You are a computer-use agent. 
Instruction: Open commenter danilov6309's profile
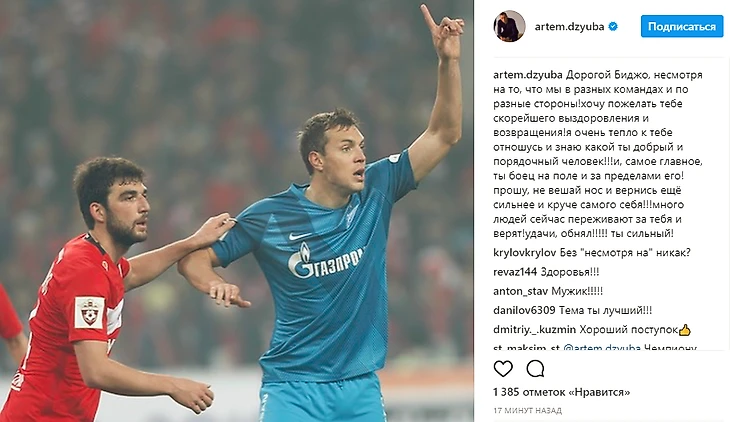pyautogui.click(x=524, y=310)
